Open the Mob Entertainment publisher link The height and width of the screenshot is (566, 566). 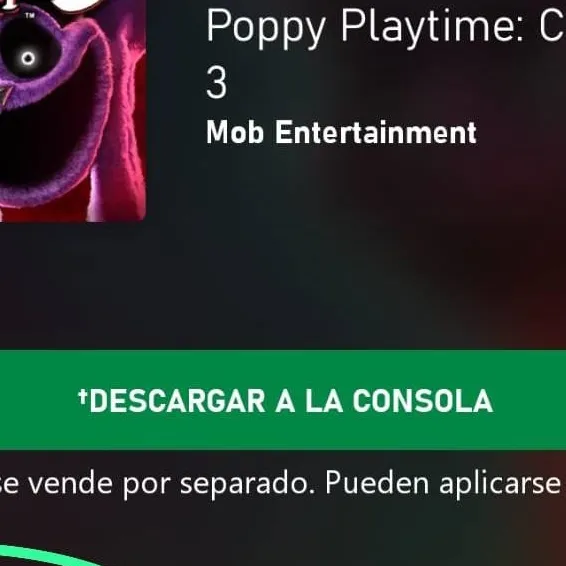pyautogui.click(x=341, y=132)
